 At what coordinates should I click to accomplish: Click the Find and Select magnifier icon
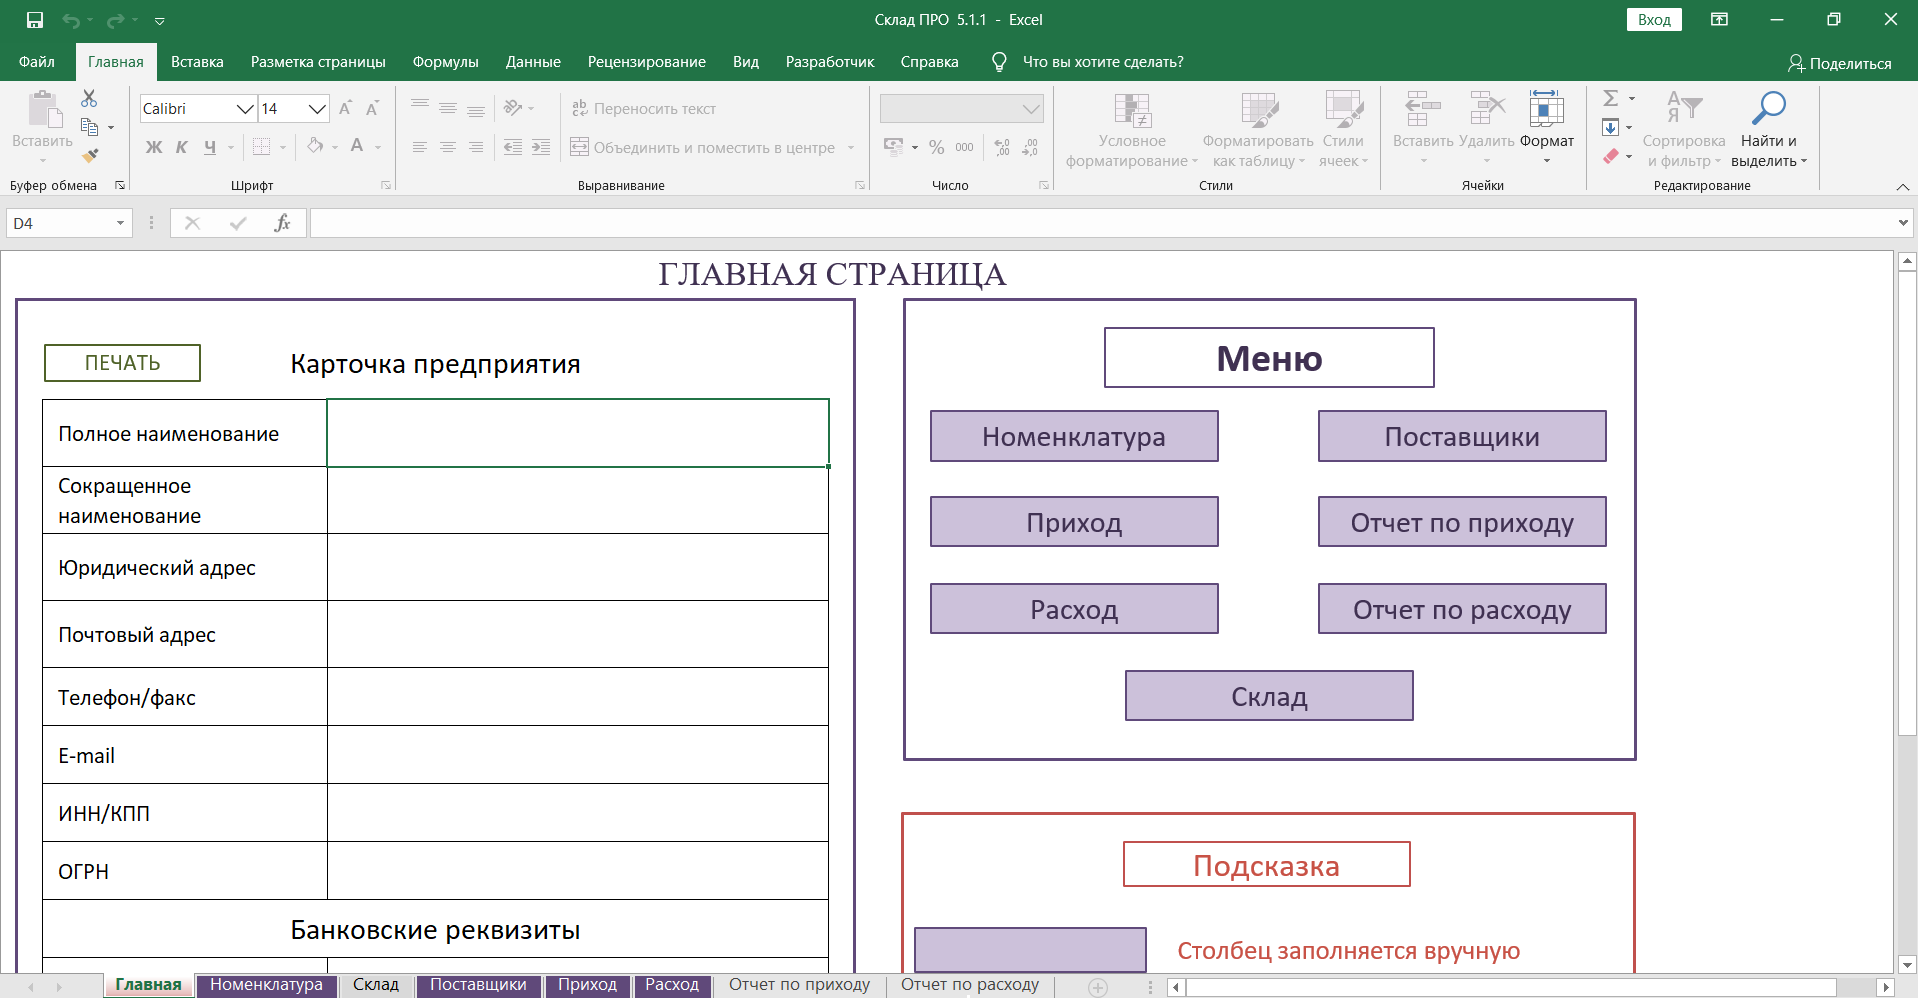tap(1768, 108)
